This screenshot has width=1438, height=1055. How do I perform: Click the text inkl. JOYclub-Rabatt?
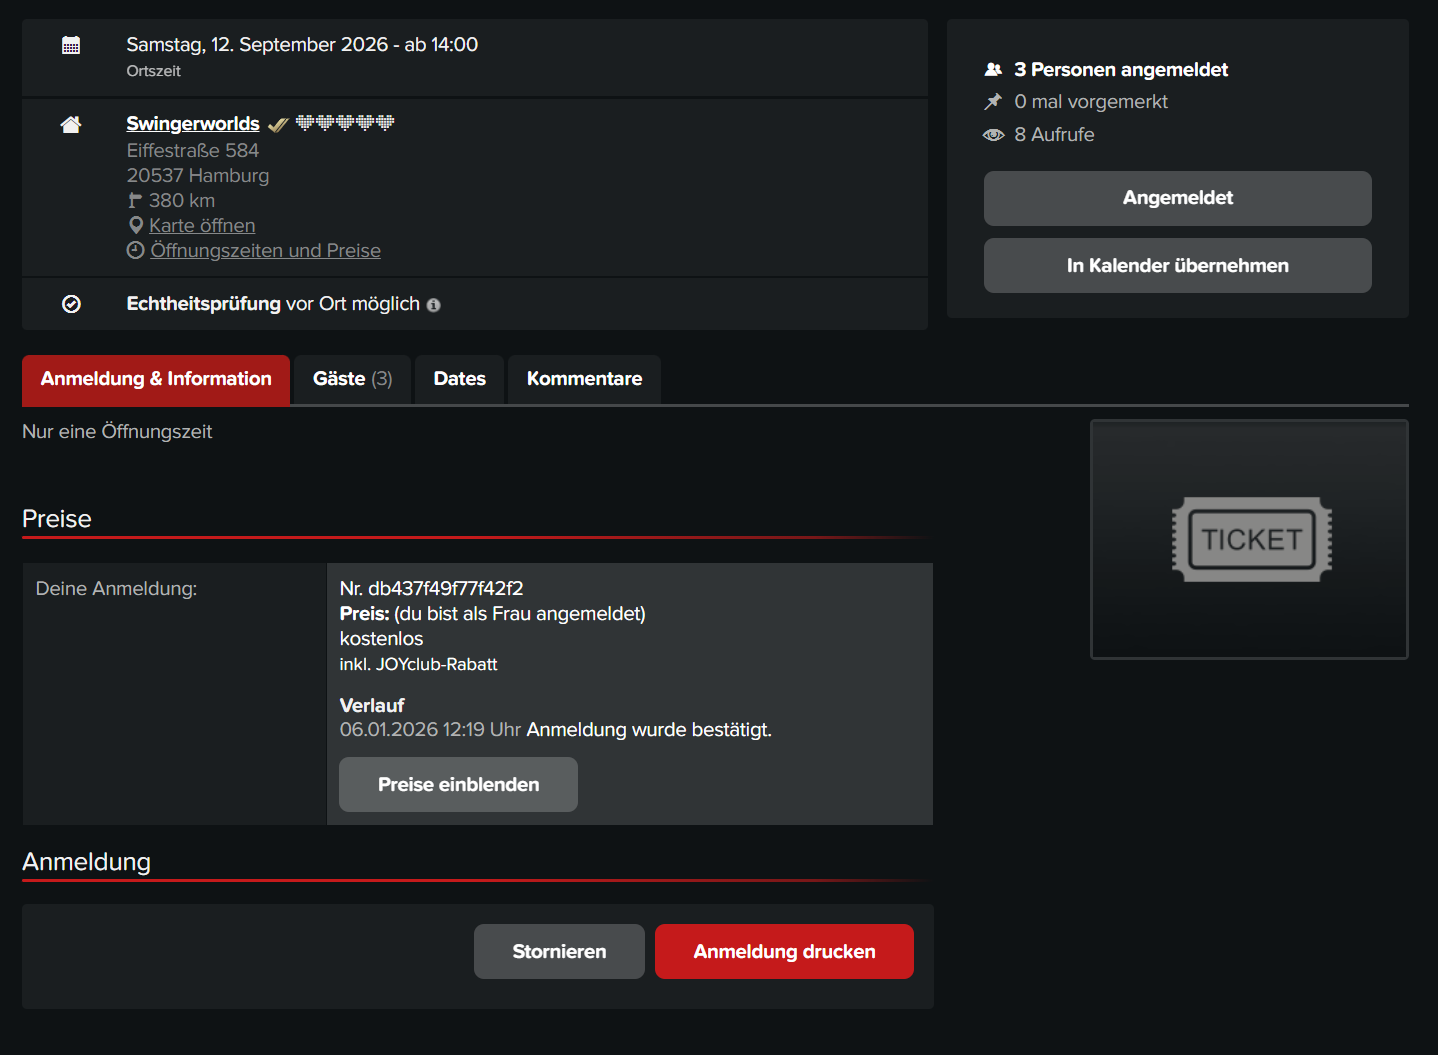tap(418, 664)
